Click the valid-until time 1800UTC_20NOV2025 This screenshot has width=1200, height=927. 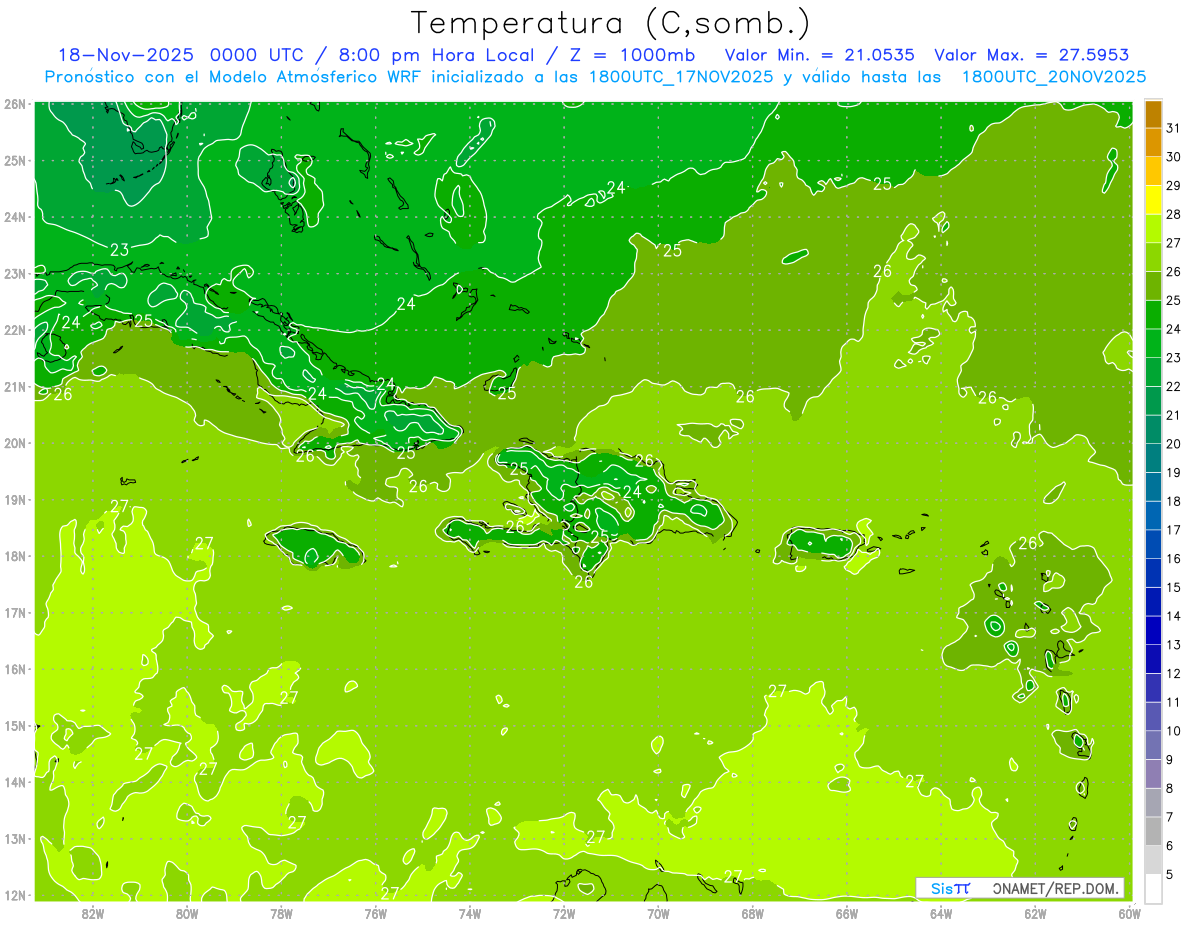[1053, 77]
